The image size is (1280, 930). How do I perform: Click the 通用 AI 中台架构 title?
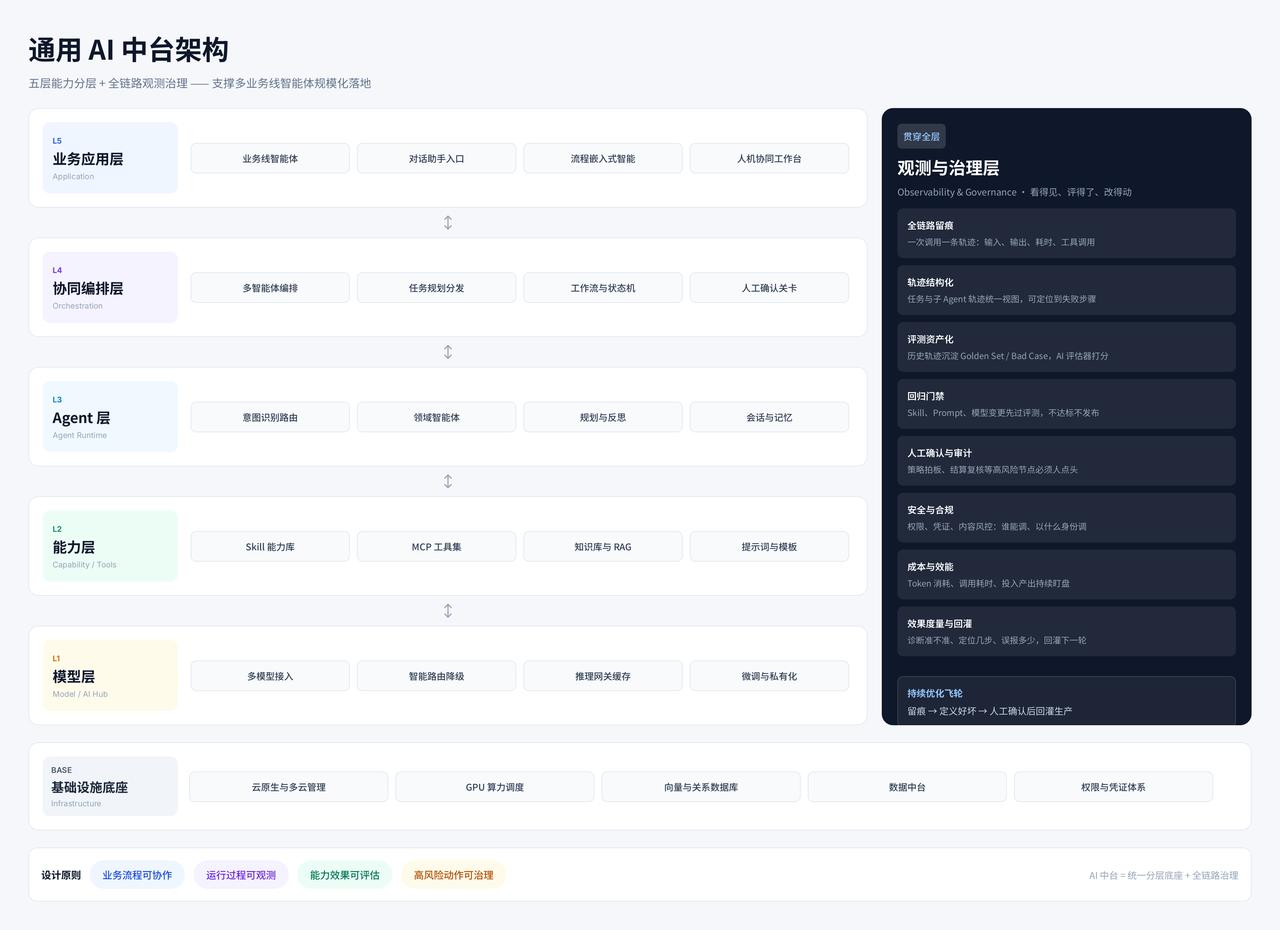[x=129, y=50]
